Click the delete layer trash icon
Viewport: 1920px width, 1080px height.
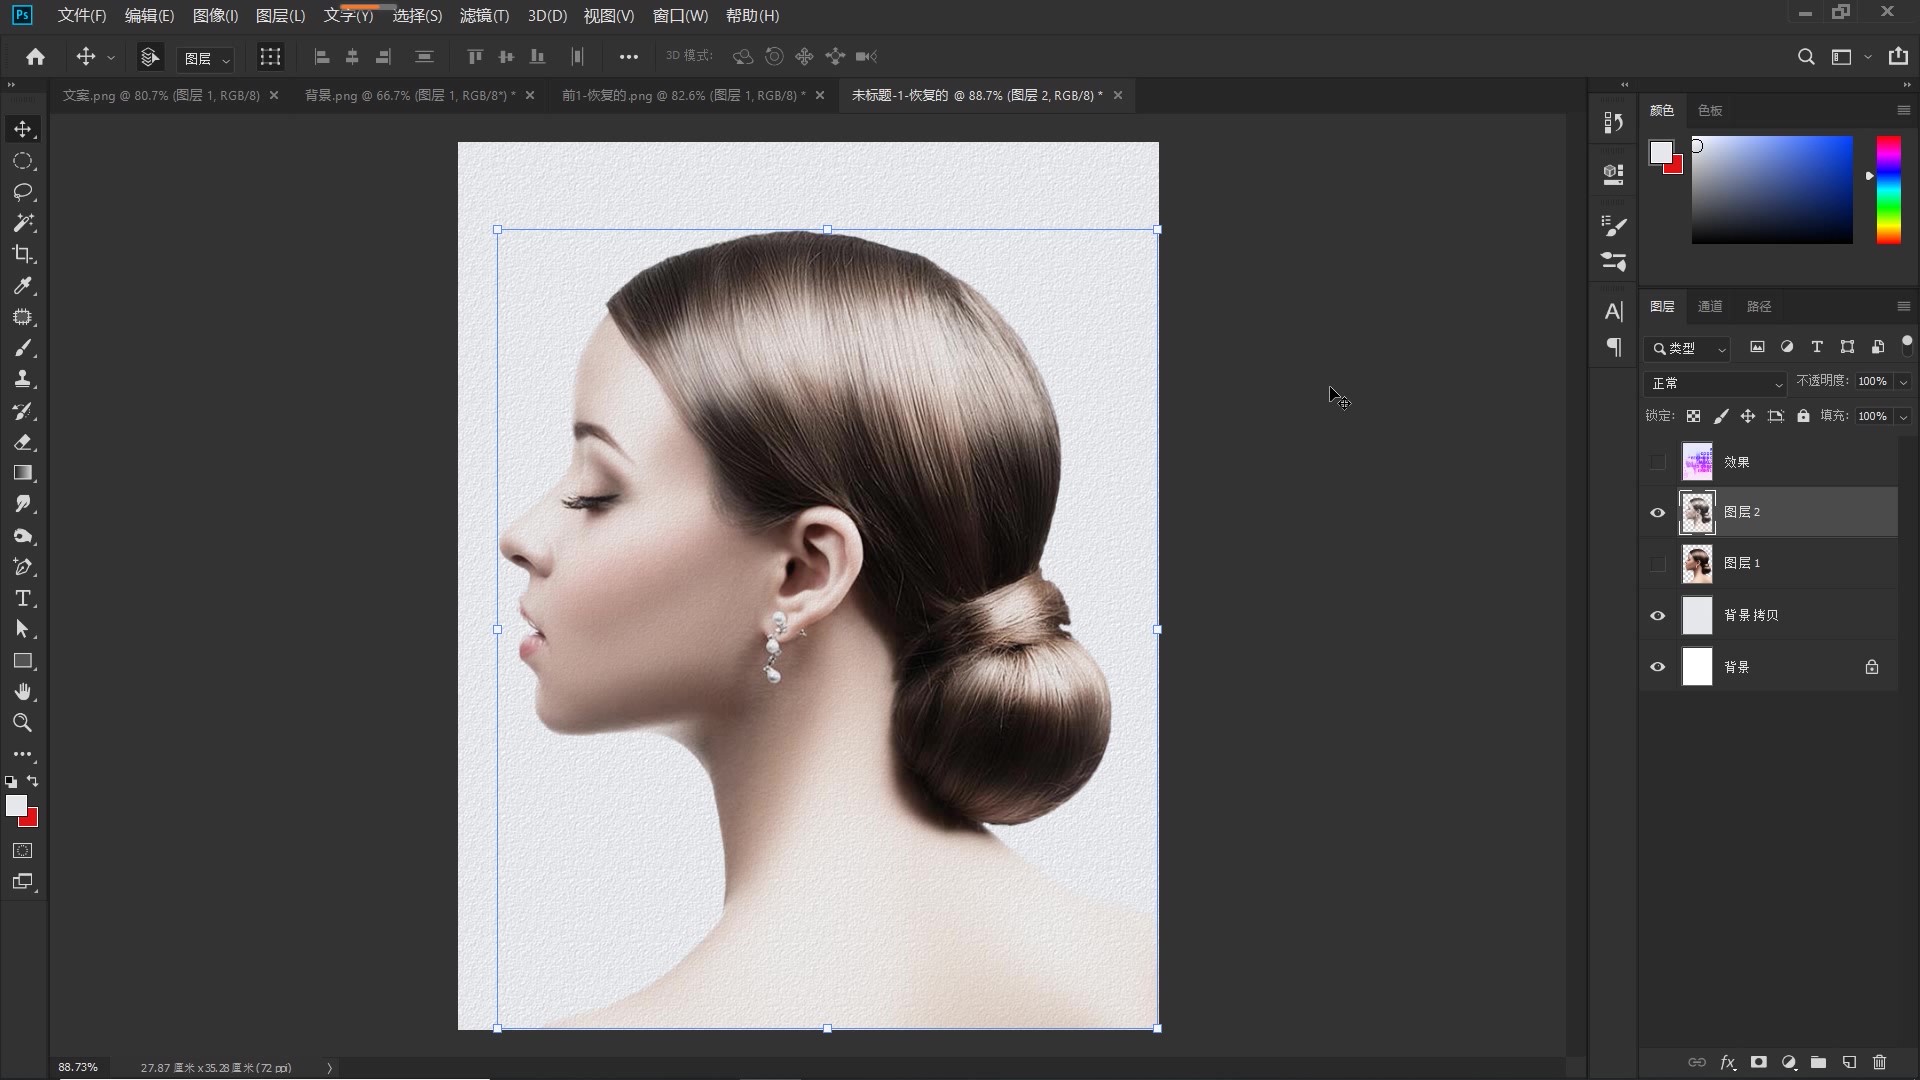pos(1879,1062)
